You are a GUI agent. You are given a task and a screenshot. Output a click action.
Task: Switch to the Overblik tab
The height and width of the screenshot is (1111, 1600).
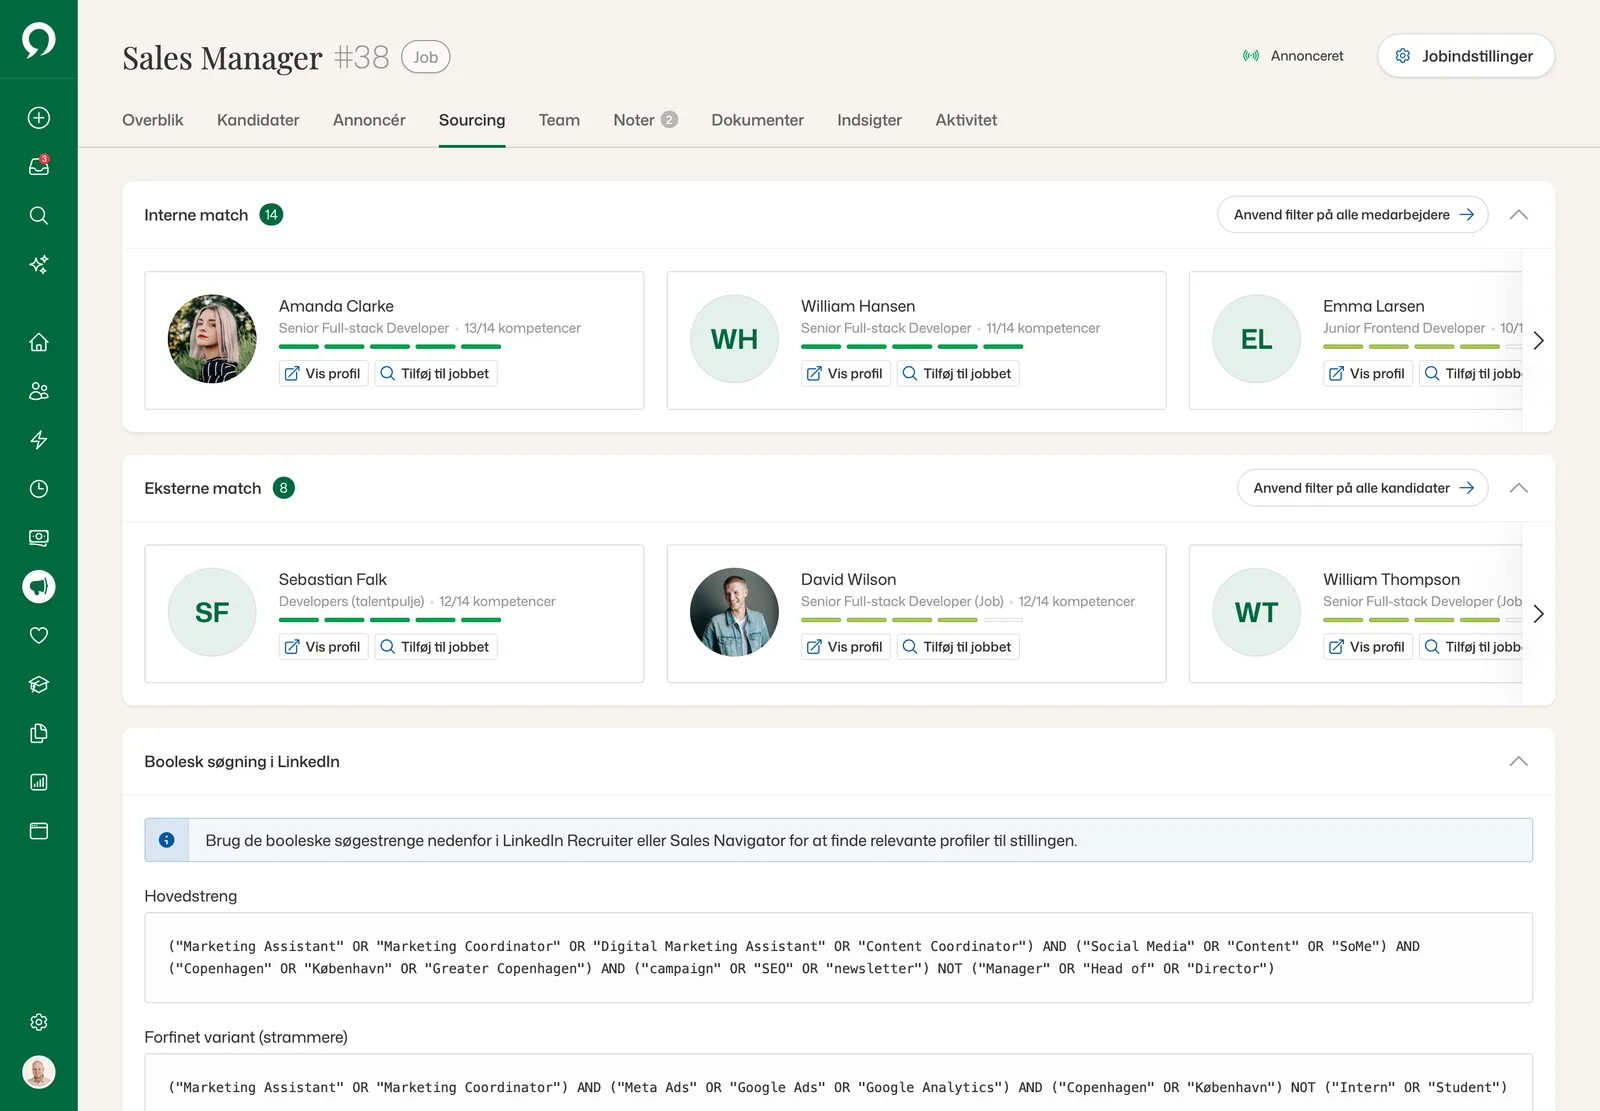pos(153,120)
